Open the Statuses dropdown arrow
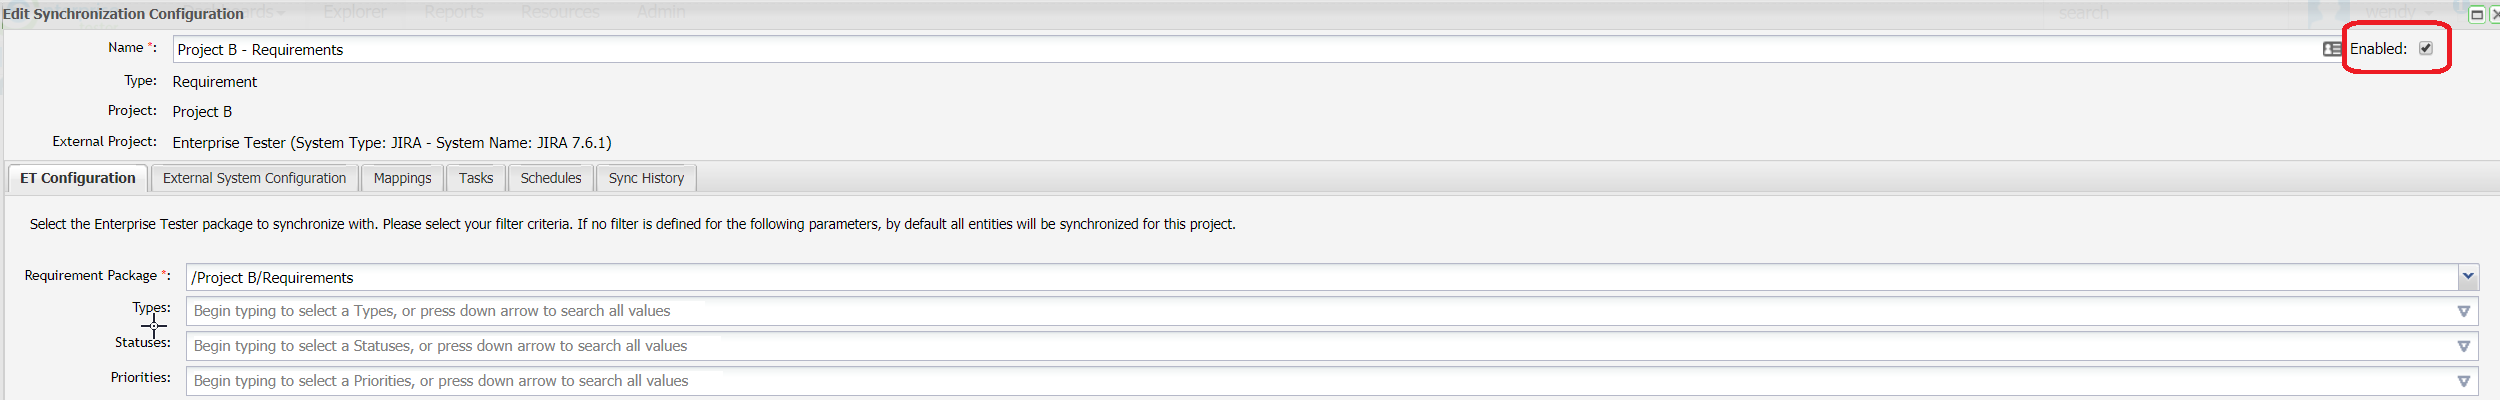Viewport: 2500px width, 404px height. 2463,346
